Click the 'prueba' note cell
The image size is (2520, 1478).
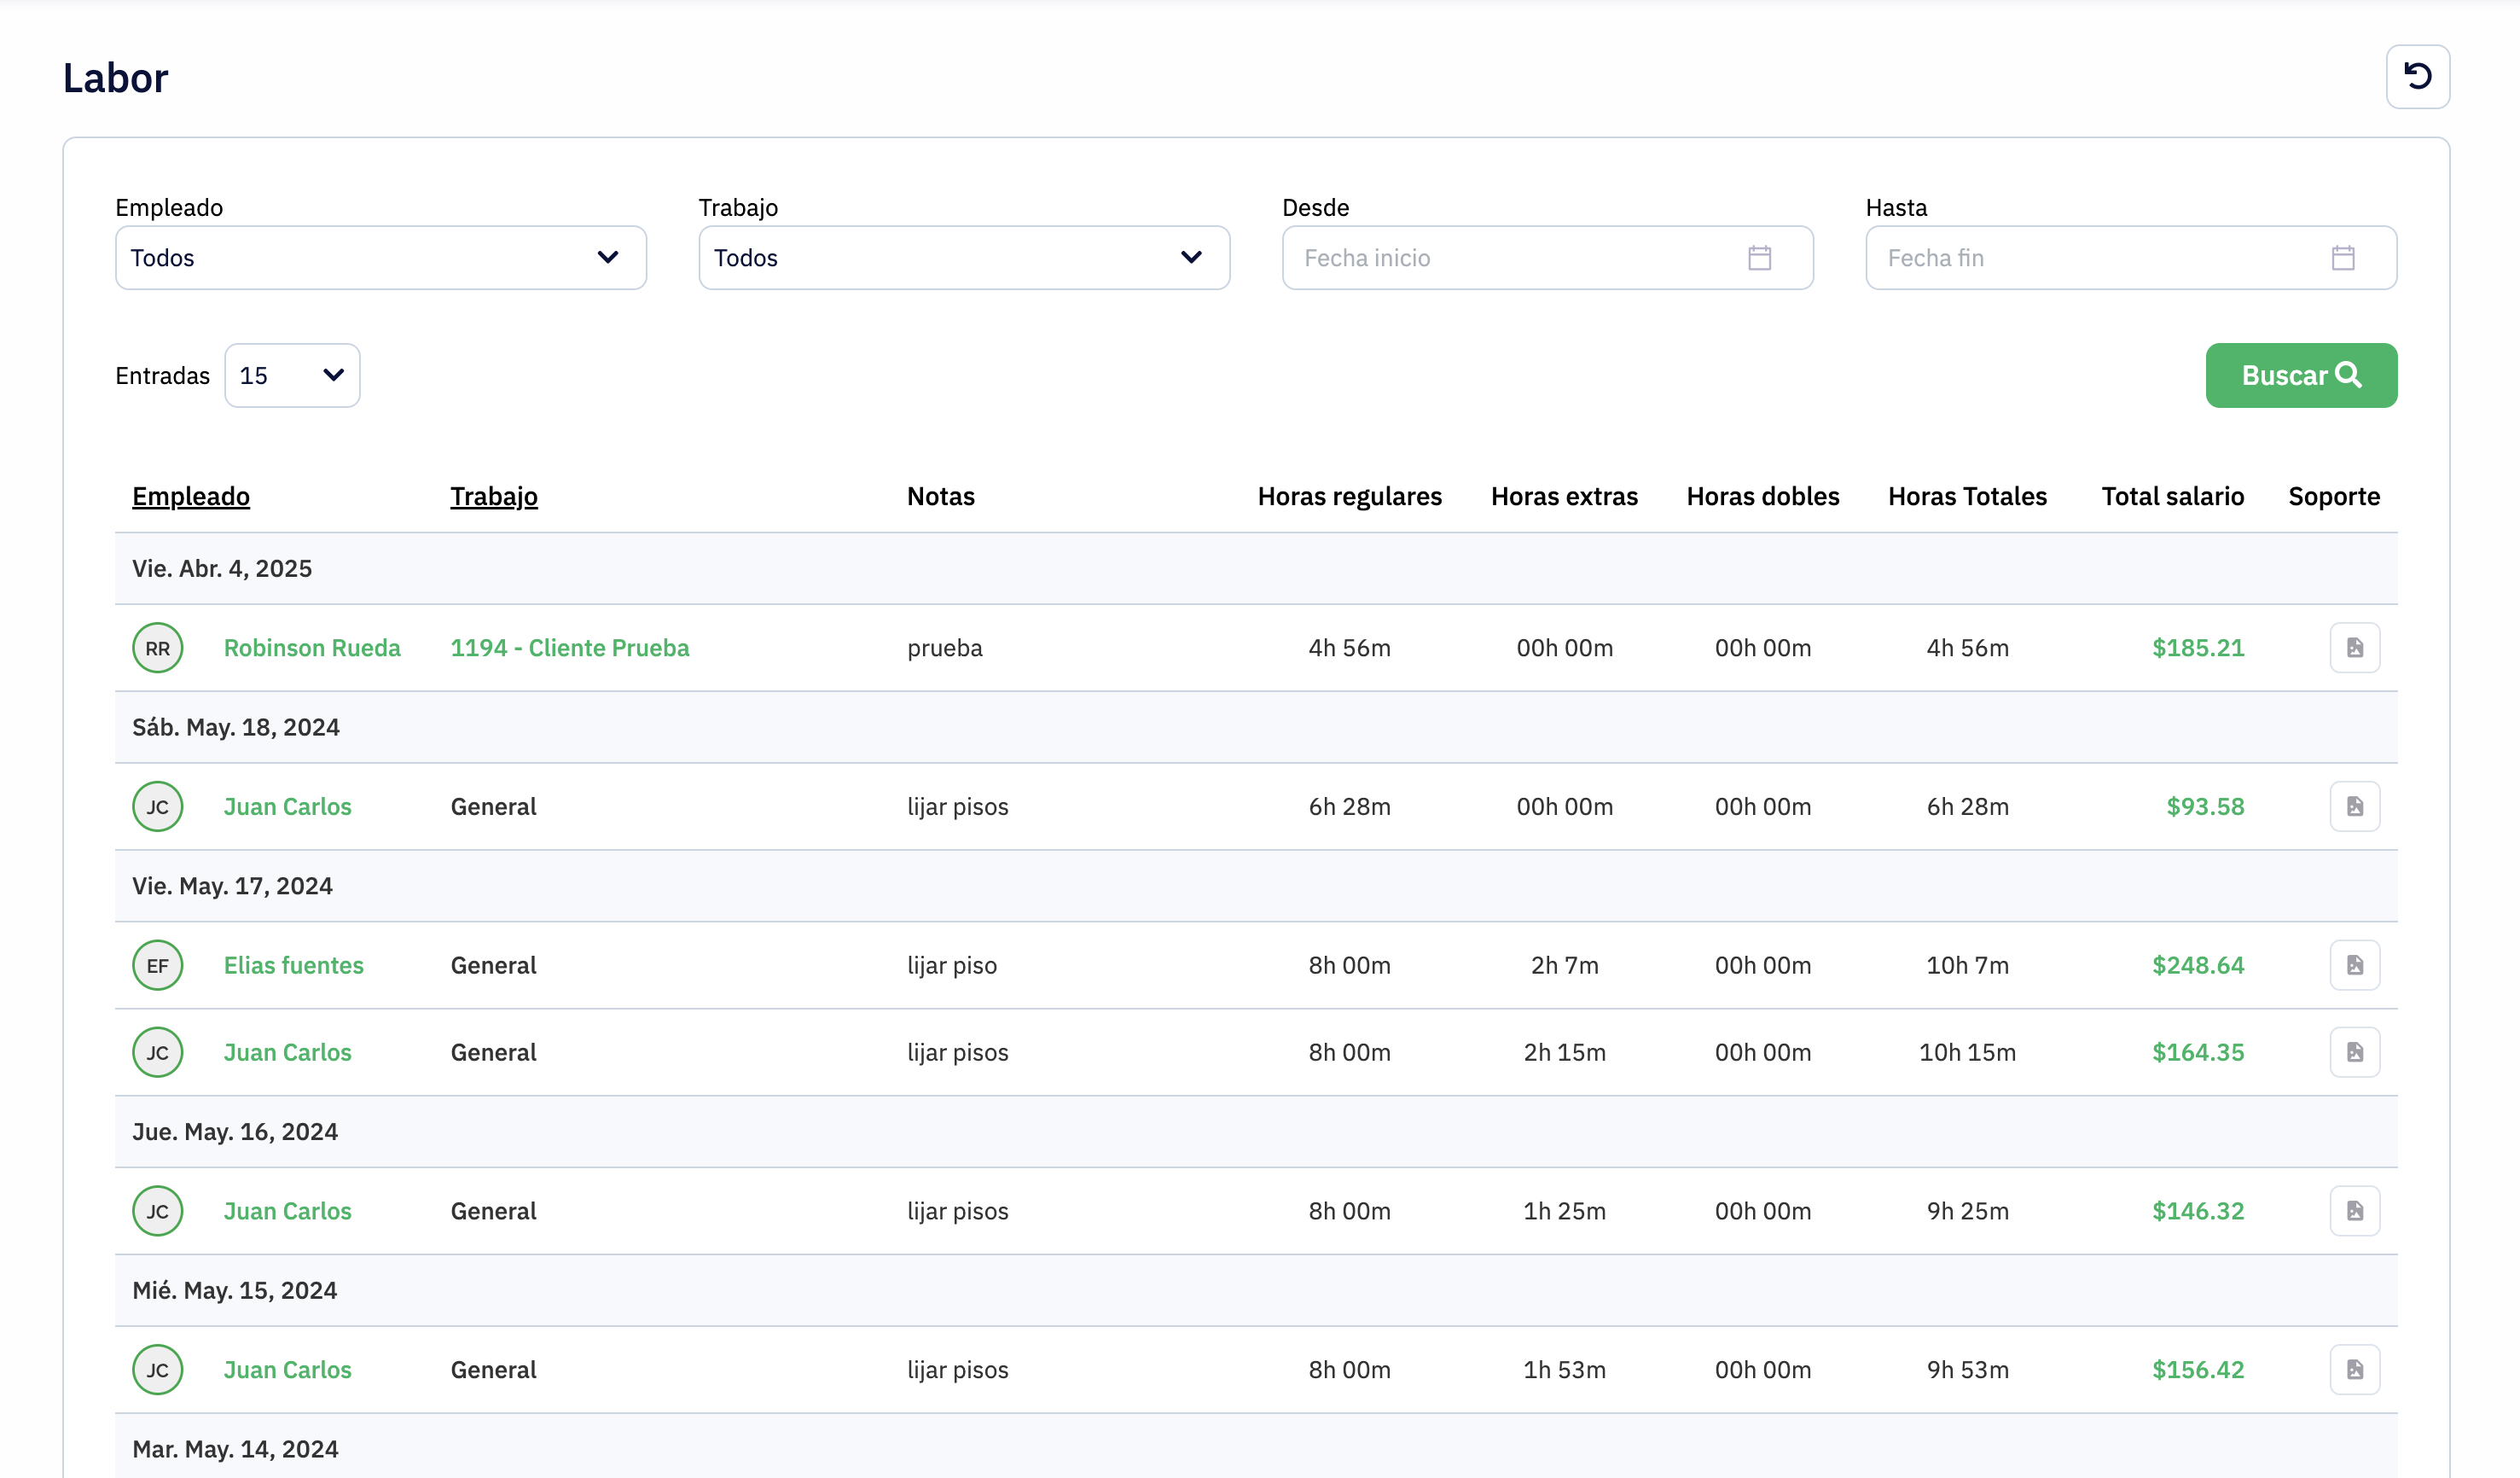(x=945, y=648)
